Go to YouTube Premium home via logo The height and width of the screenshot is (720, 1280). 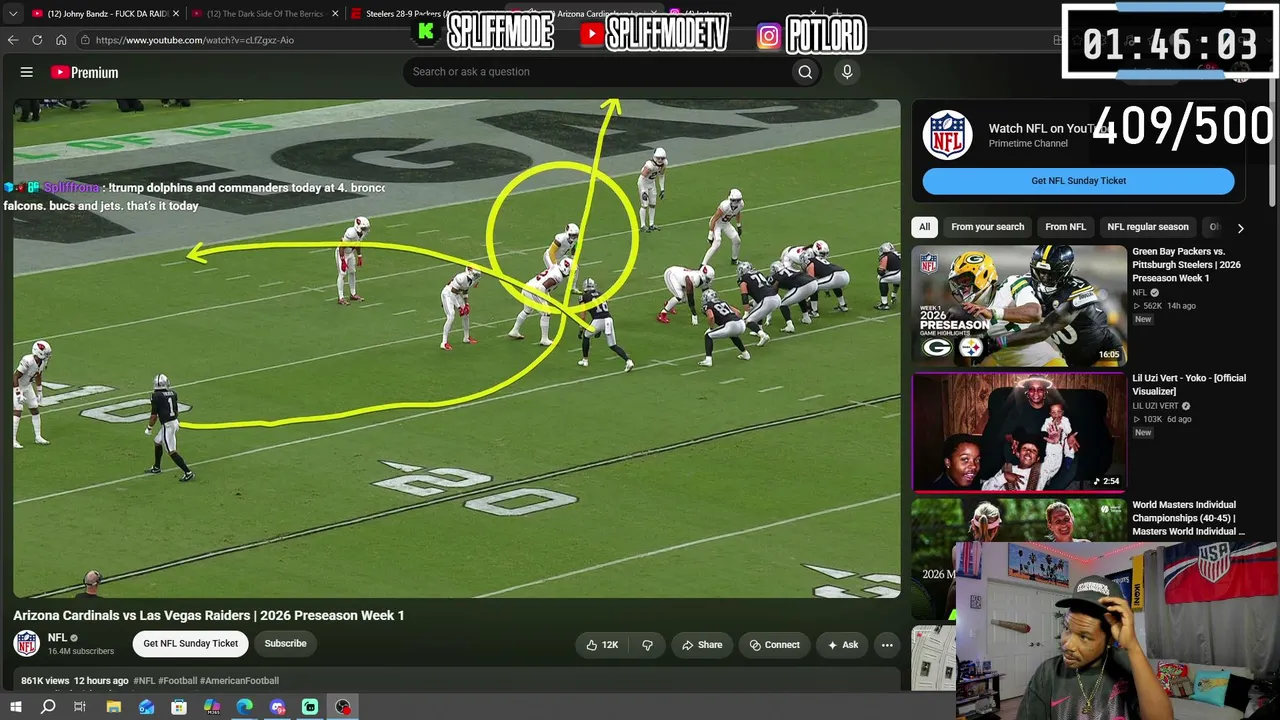(85, 72)
